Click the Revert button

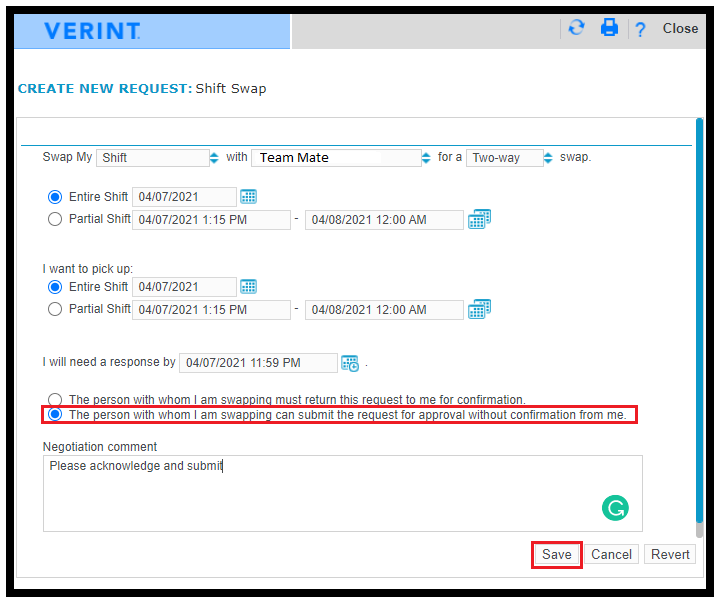[x=670, y=554]
